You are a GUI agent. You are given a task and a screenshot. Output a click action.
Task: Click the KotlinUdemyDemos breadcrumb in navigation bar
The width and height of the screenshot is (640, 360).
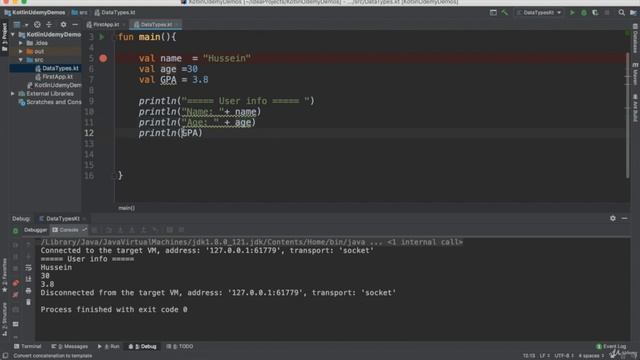tap(35, 13)
